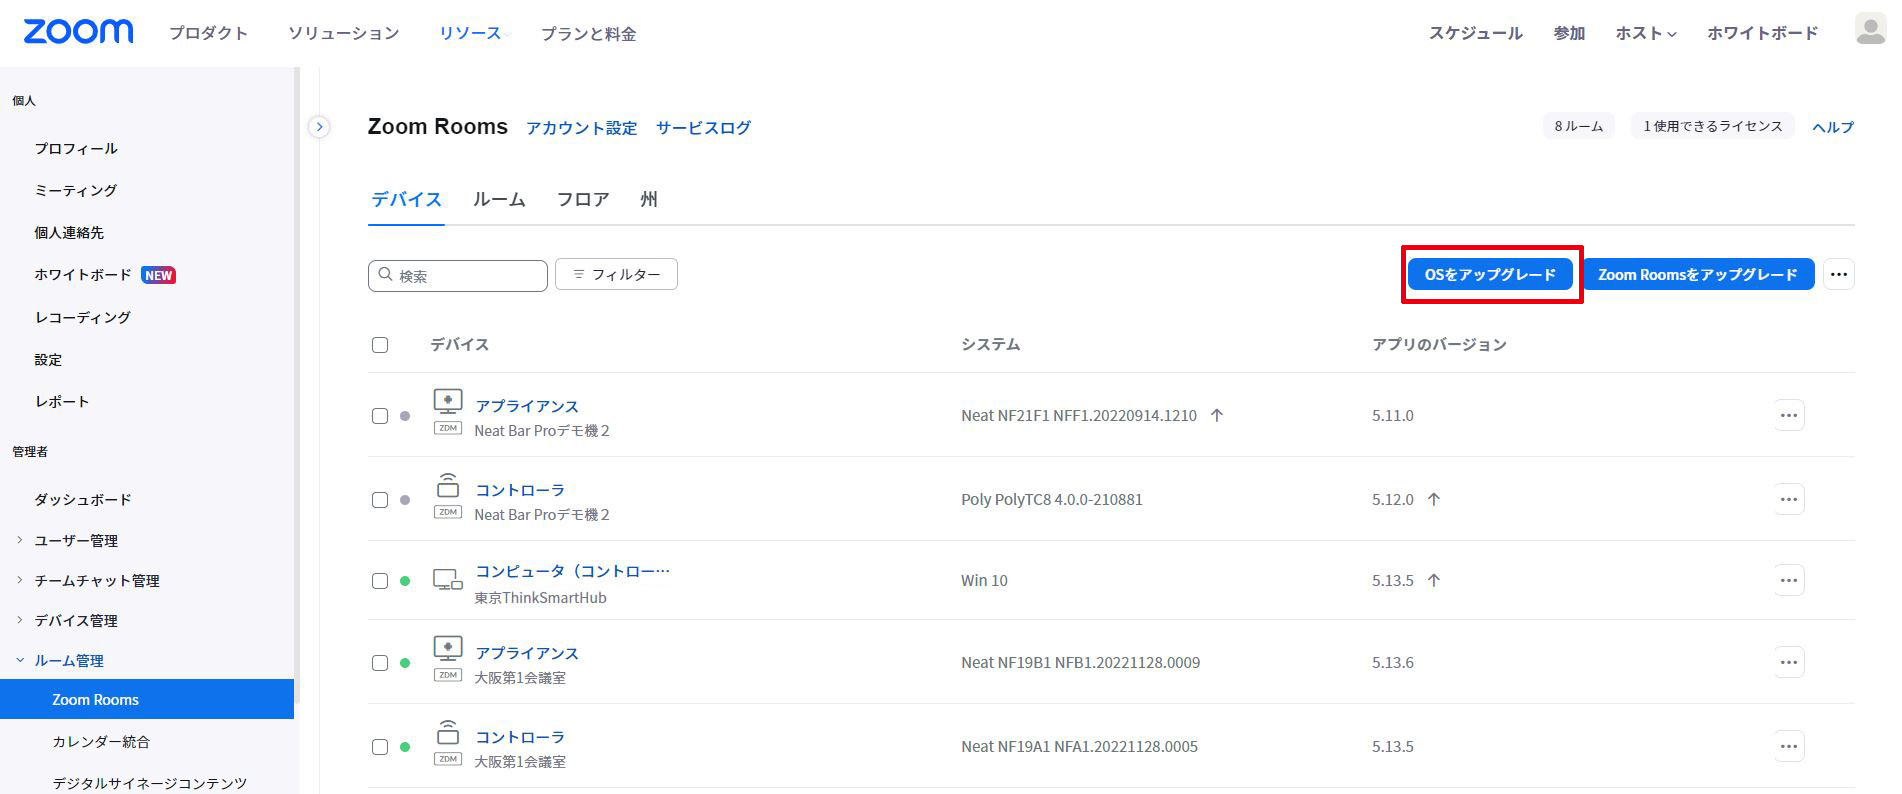Image resolution: width=1902 pixels, height=794 pixels.
Task: Click the appliance icon for Neat Bar Proデモ機2
Action: pos(448,402)
